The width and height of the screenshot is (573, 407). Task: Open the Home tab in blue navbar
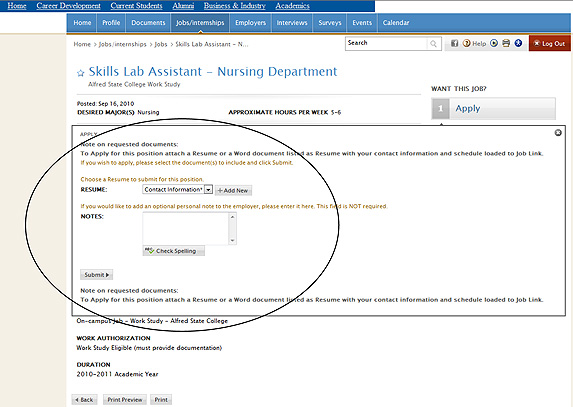point(82,23)
